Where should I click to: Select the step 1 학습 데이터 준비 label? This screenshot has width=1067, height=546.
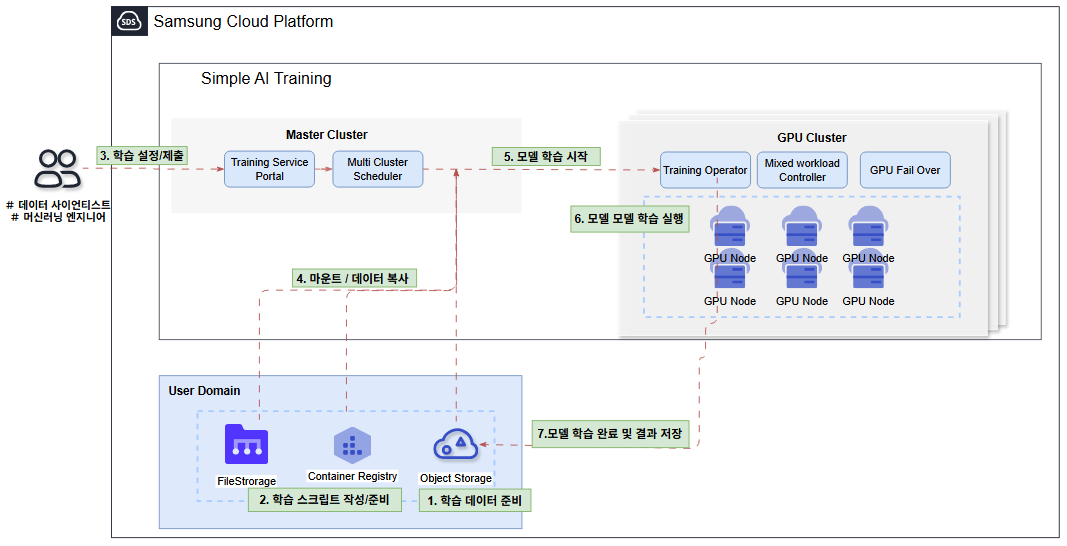[x=475, y=500]
